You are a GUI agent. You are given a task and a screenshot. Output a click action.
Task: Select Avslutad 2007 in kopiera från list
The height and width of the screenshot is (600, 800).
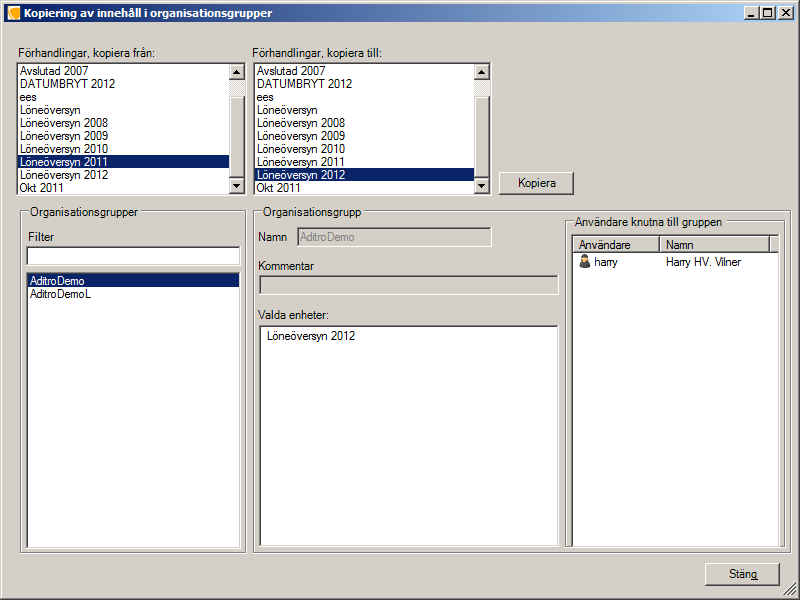coord(123,71)
